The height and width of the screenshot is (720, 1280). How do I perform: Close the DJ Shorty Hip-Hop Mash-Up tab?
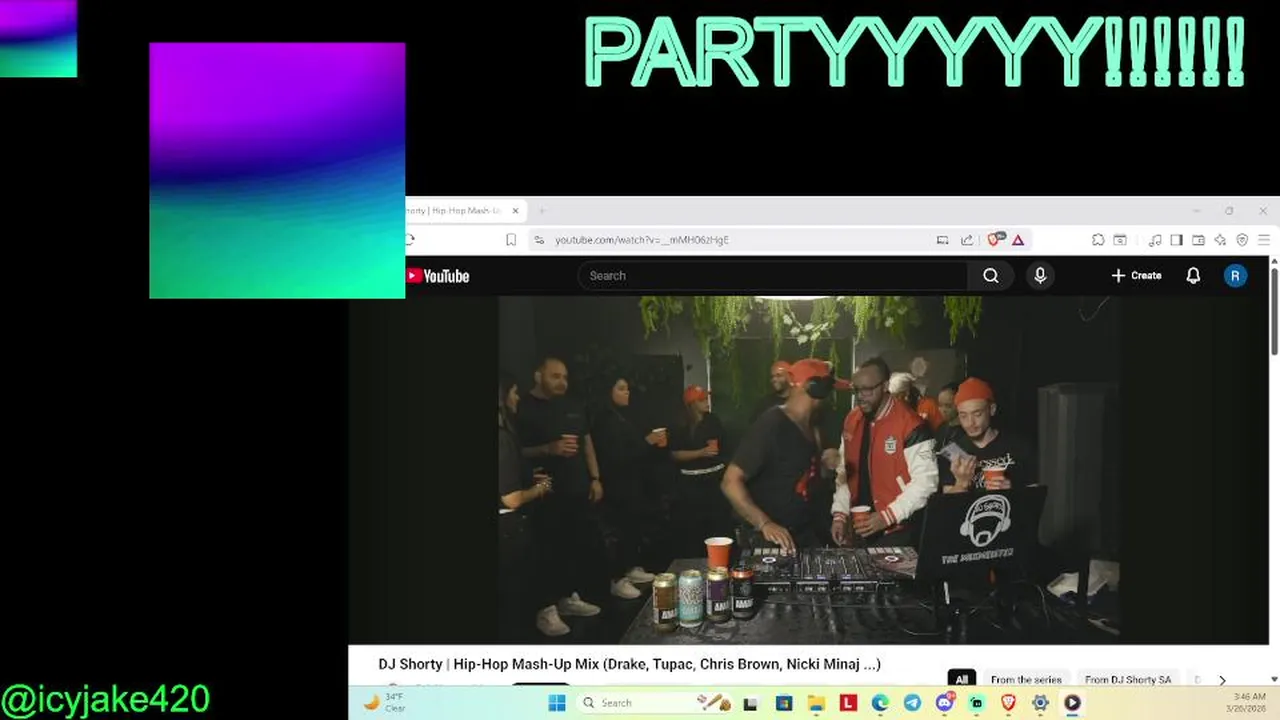click(516, 211)
